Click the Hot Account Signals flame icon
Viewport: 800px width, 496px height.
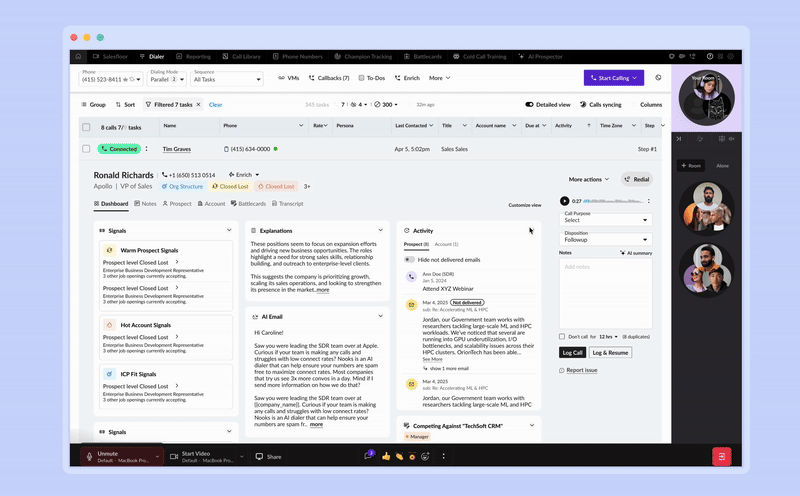coord(109,325)
